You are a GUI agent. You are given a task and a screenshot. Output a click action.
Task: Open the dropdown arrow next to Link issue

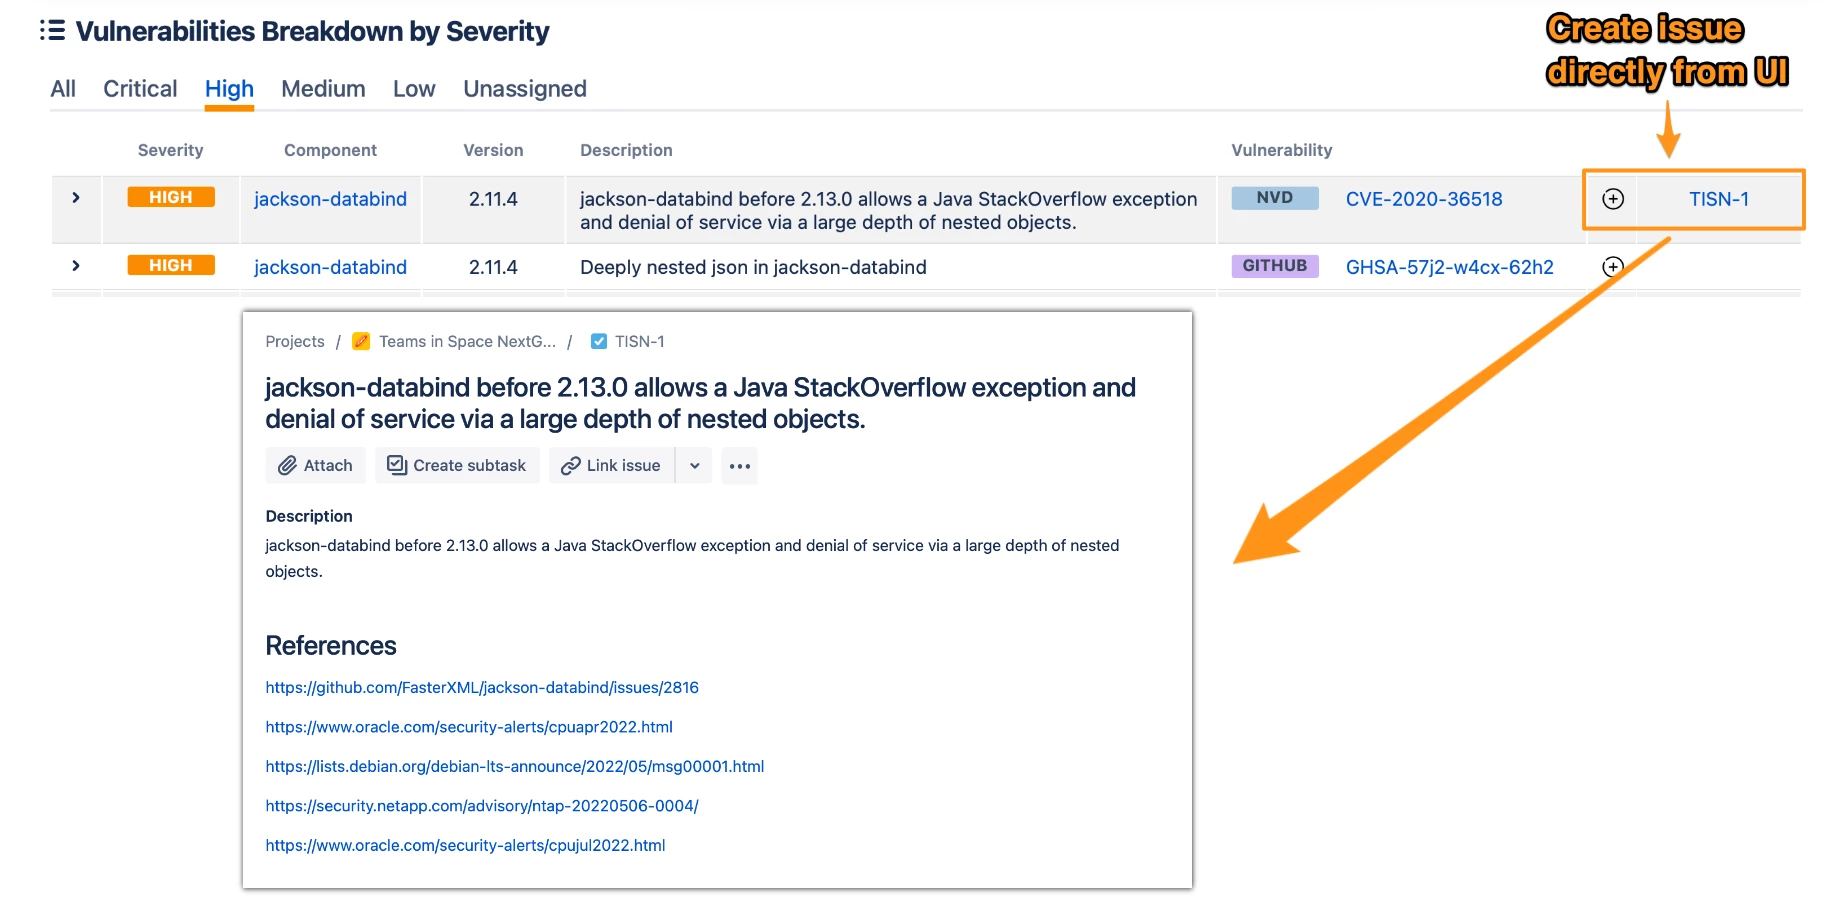click(694, 465)
